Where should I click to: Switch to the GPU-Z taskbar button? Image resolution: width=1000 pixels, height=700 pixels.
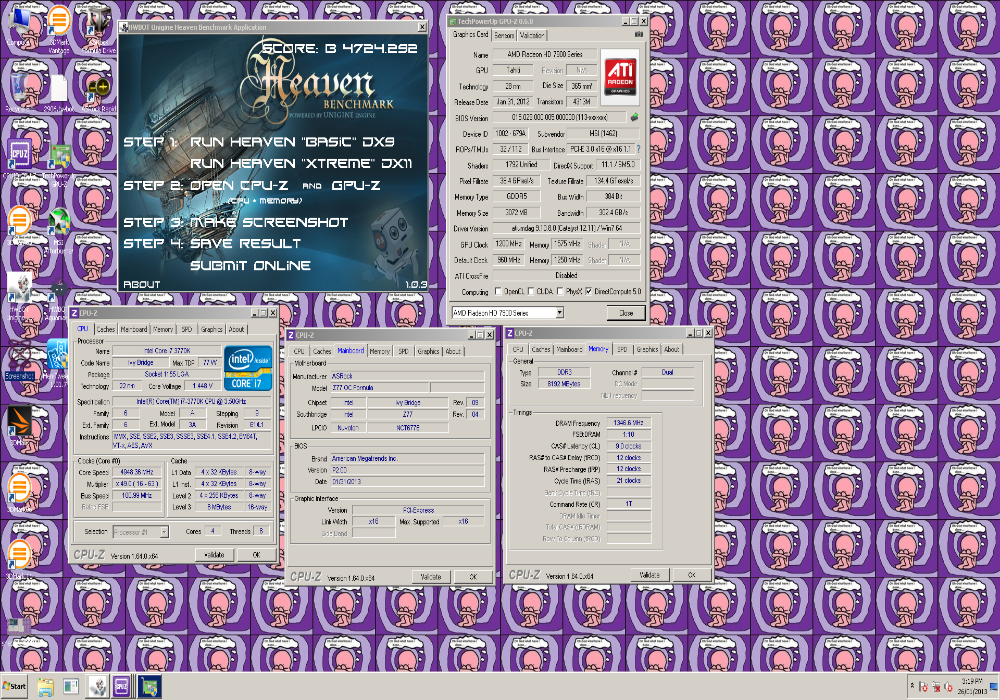tap(150, 687)
